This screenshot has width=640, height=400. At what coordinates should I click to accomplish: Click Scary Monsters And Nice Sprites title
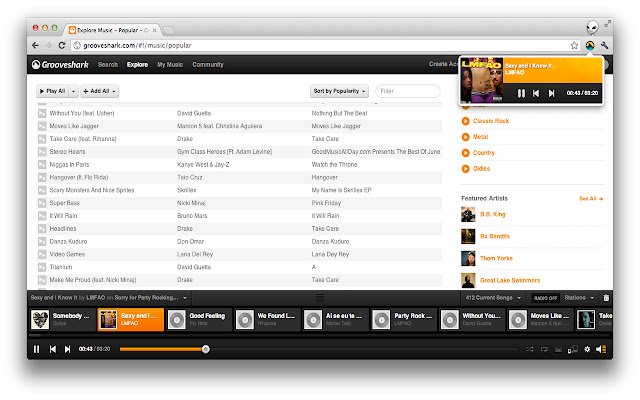click(x=92, y=190)
